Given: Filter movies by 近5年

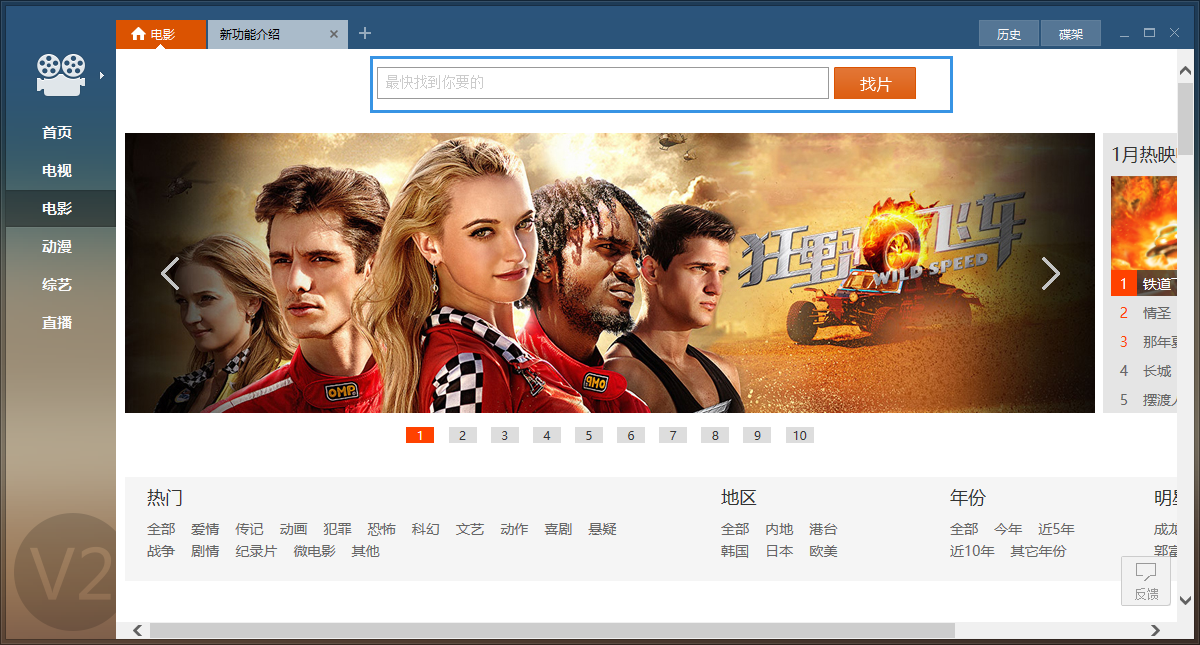Looking at the screenshot, I should tap(1056, 529).
